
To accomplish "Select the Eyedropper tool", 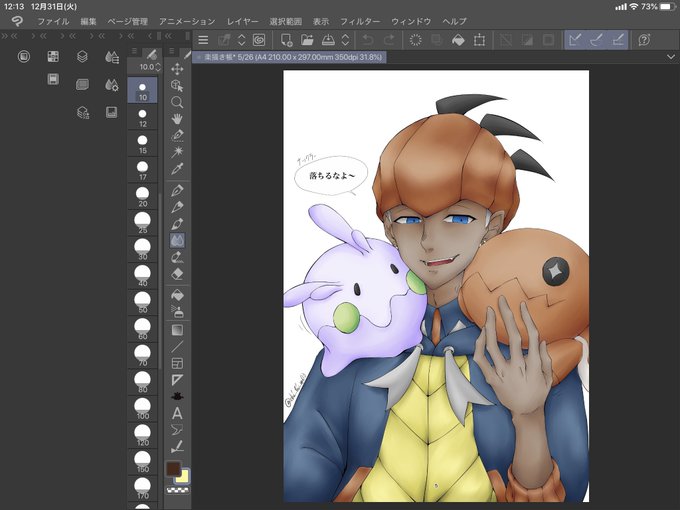I will 177,169.
